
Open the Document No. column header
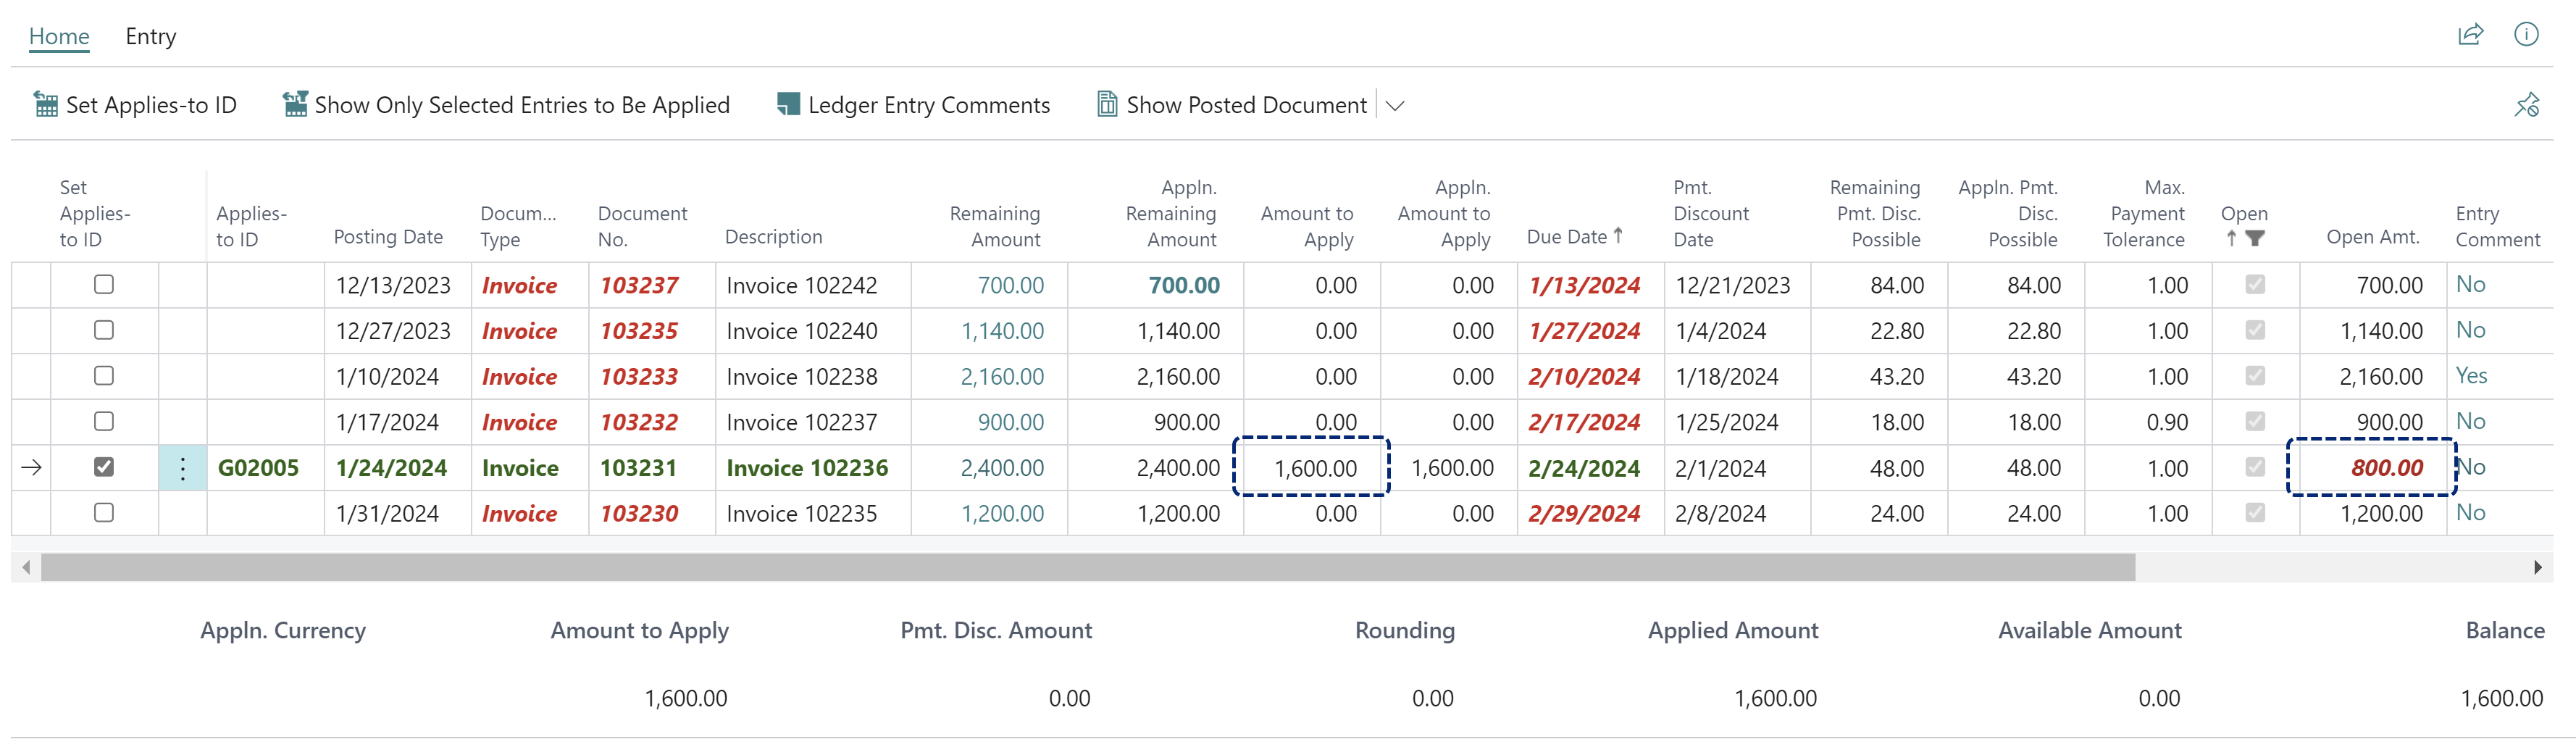coord(642,226)
